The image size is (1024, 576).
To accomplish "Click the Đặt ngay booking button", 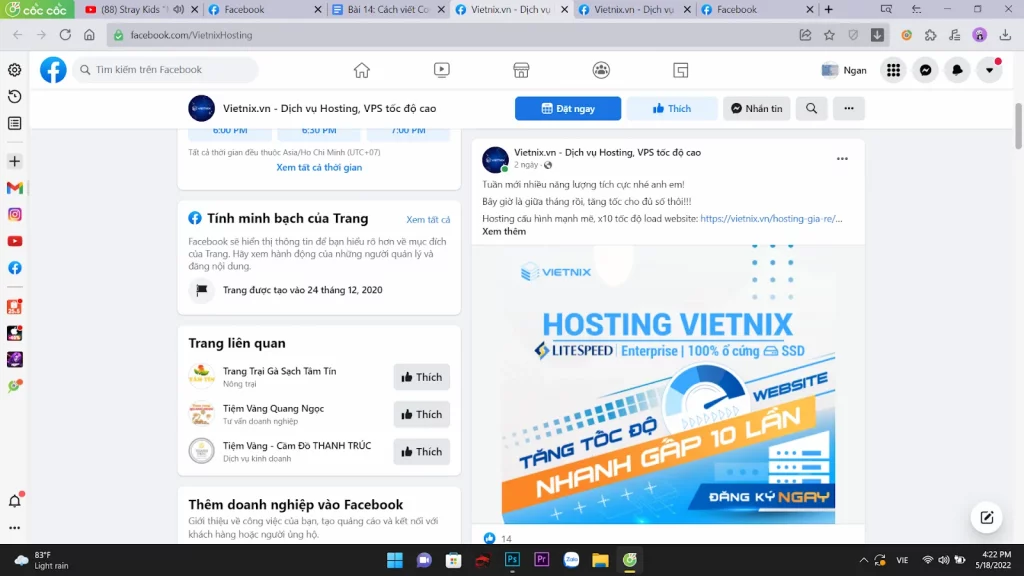I will 568,108.
